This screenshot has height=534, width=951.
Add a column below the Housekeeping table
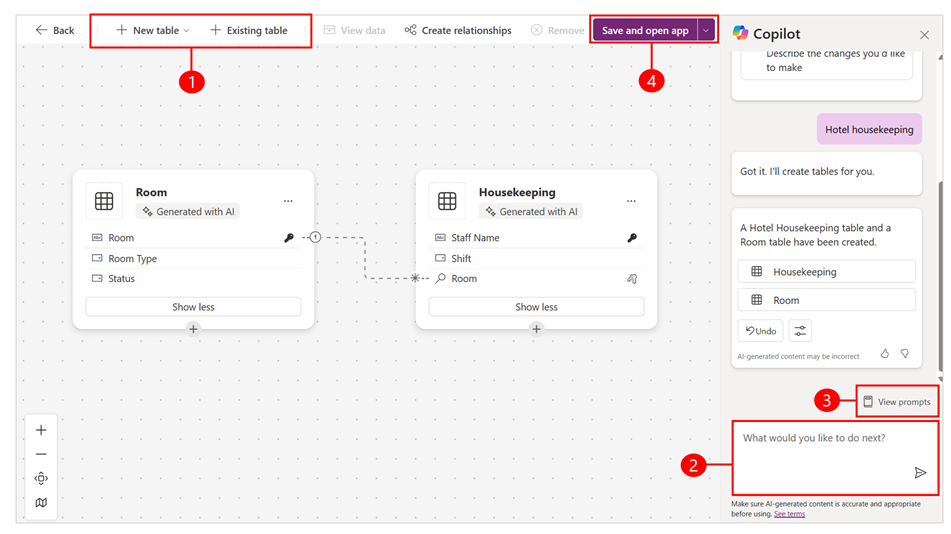[x=537, y=329]
